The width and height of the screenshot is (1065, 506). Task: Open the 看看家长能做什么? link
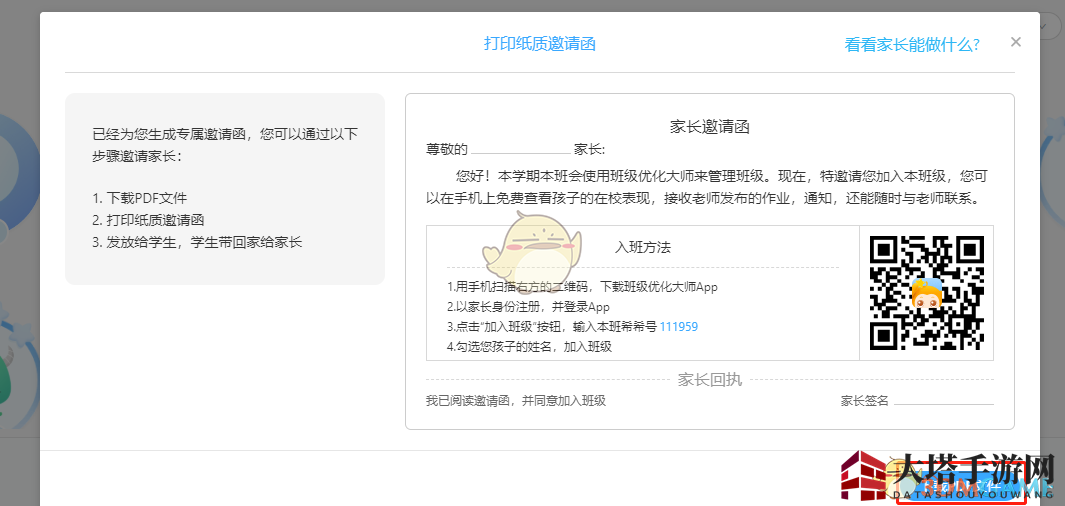pyautogui.click(x=911, y=45)
